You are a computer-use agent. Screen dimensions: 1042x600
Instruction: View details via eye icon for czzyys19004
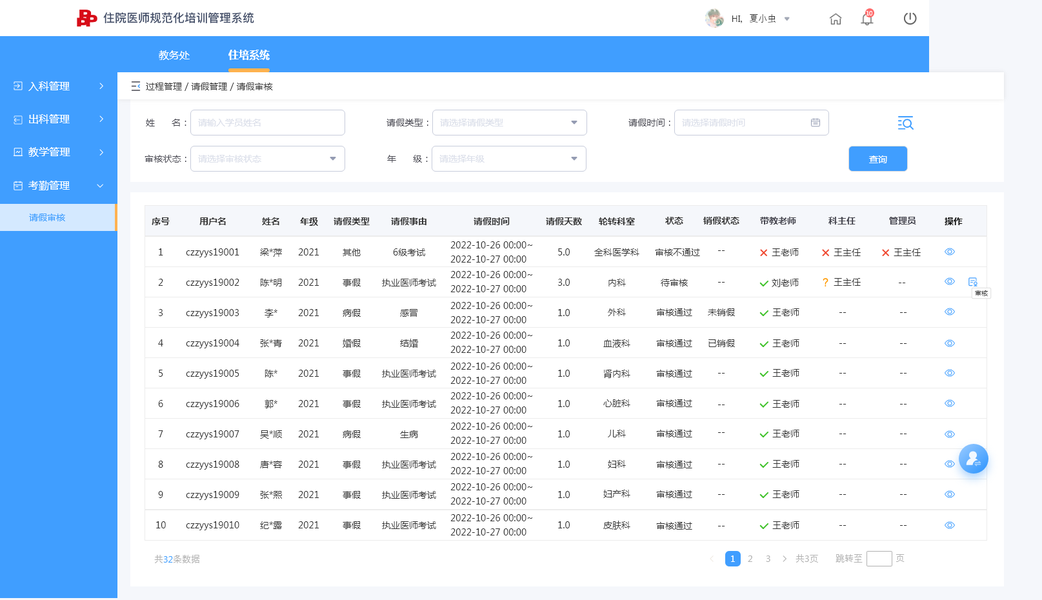click(950, 344)
